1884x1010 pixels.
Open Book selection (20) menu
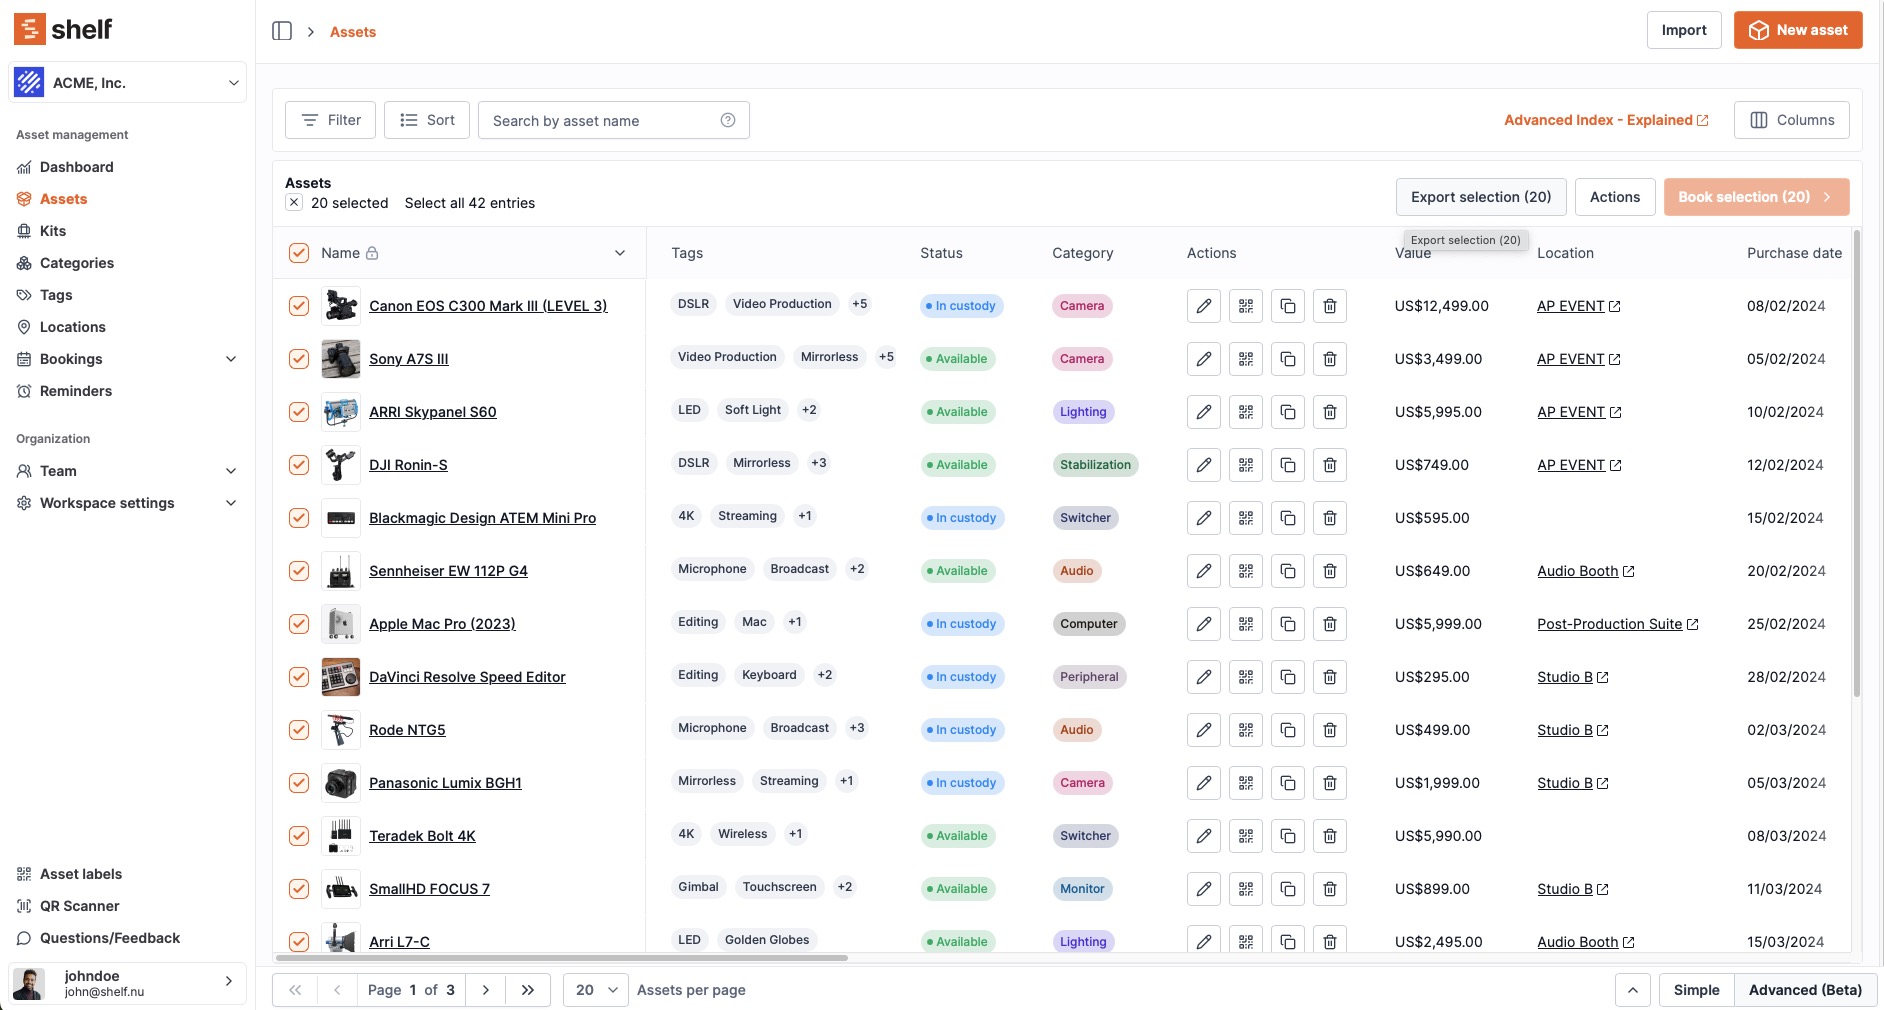(1756, 197)
